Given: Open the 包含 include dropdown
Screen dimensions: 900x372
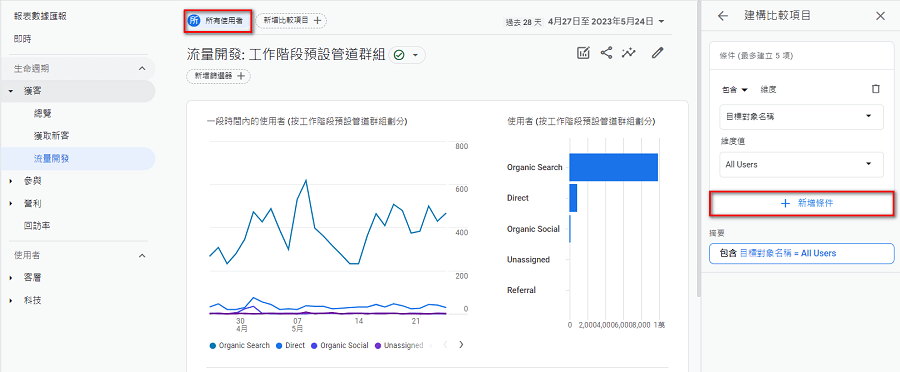Looking at the screenshot, I should (735, 90).
